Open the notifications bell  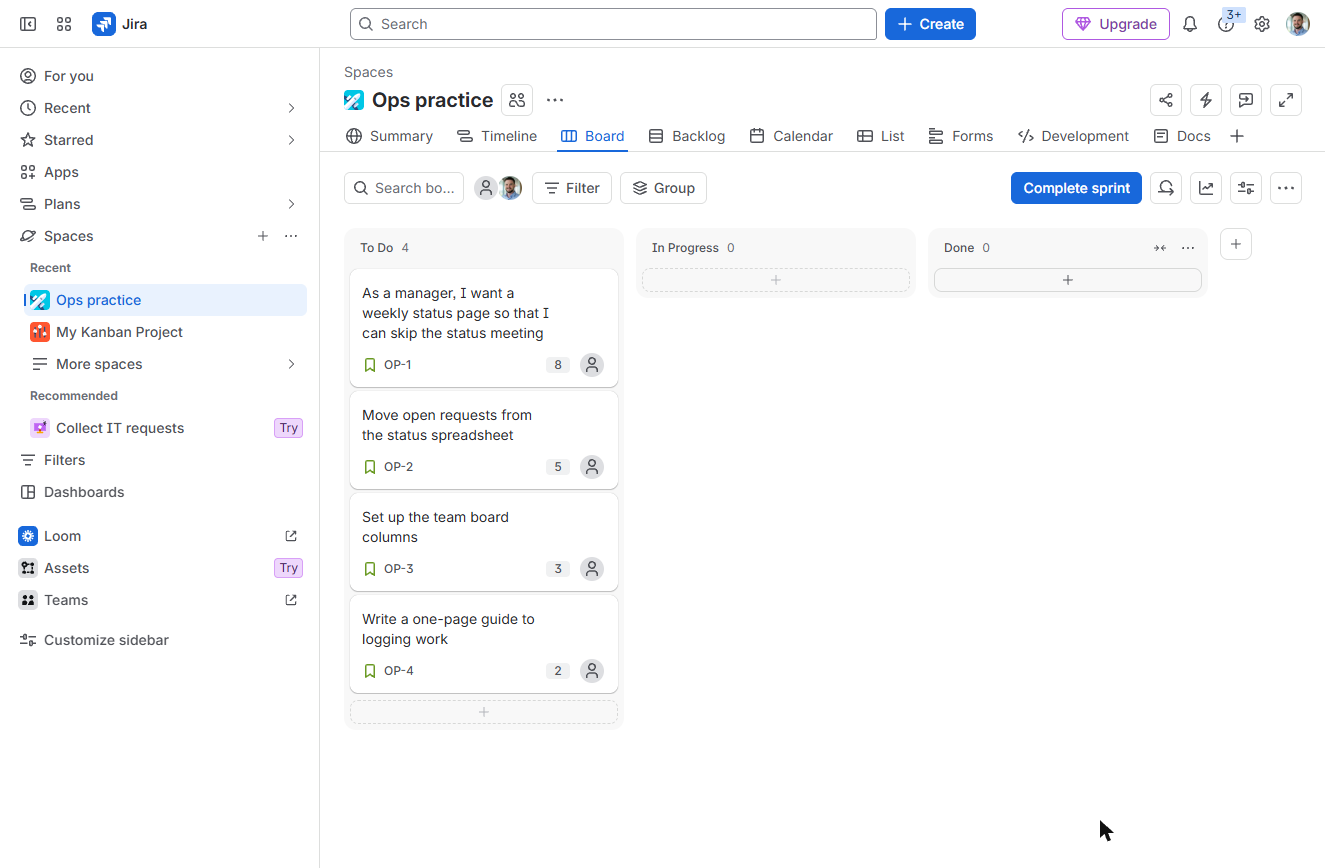[x=1190, y=24]
